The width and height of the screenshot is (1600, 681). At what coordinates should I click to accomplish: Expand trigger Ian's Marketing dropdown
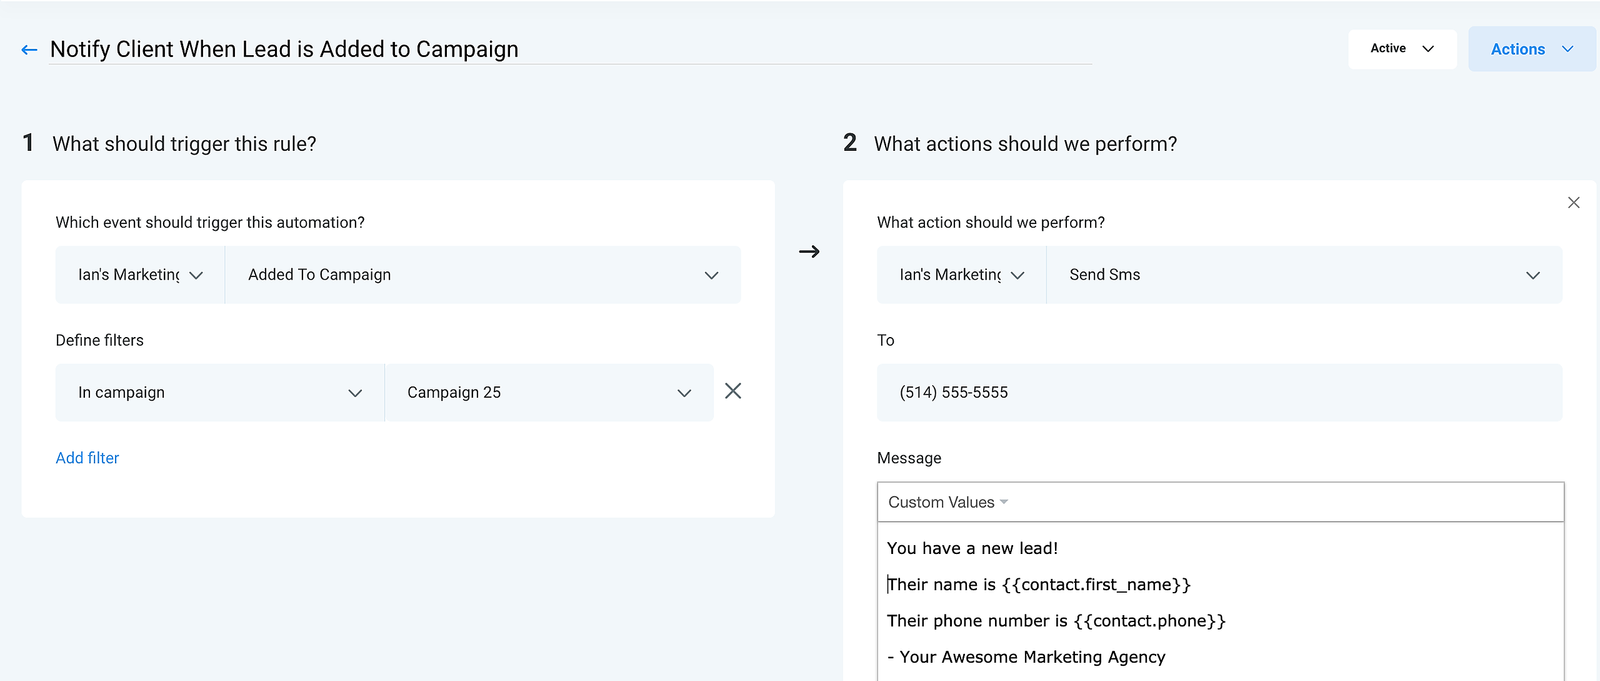pyautogui.click(x=140, y=275)
